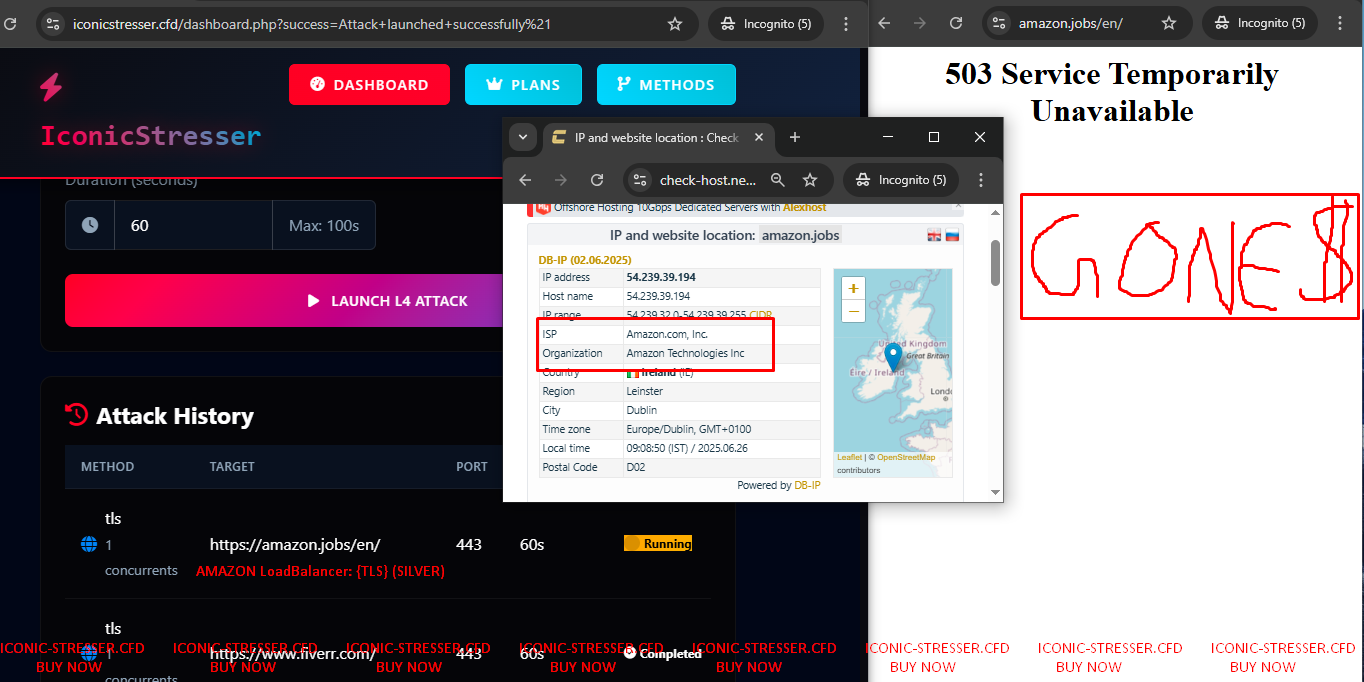Click the amazon.jobs/en/ address bar
The height and width of the screenshot is (682, 1364).
pos(1071,23)
